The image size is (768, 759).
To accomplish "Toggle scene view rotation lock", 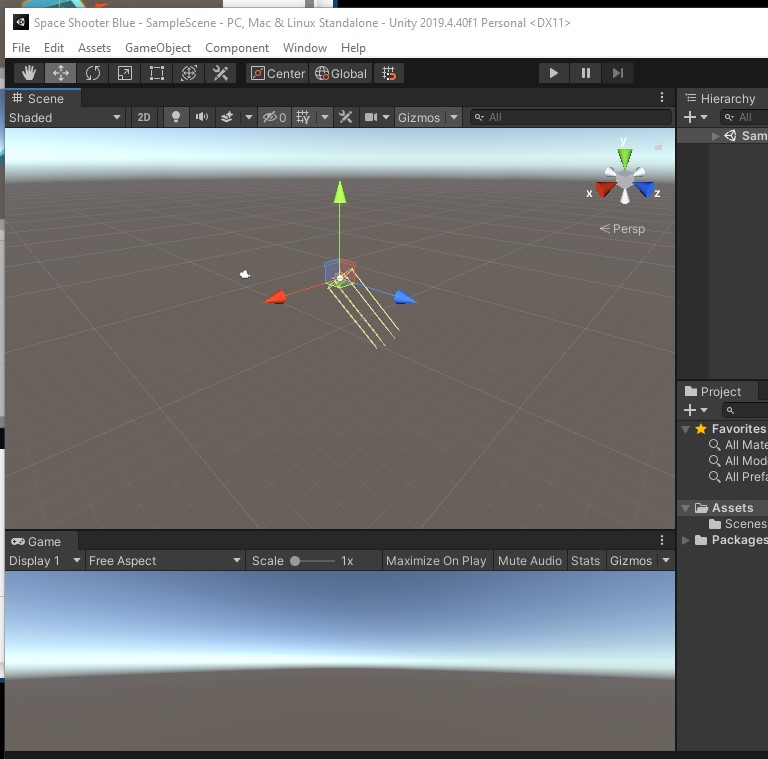I will point(658,146).
